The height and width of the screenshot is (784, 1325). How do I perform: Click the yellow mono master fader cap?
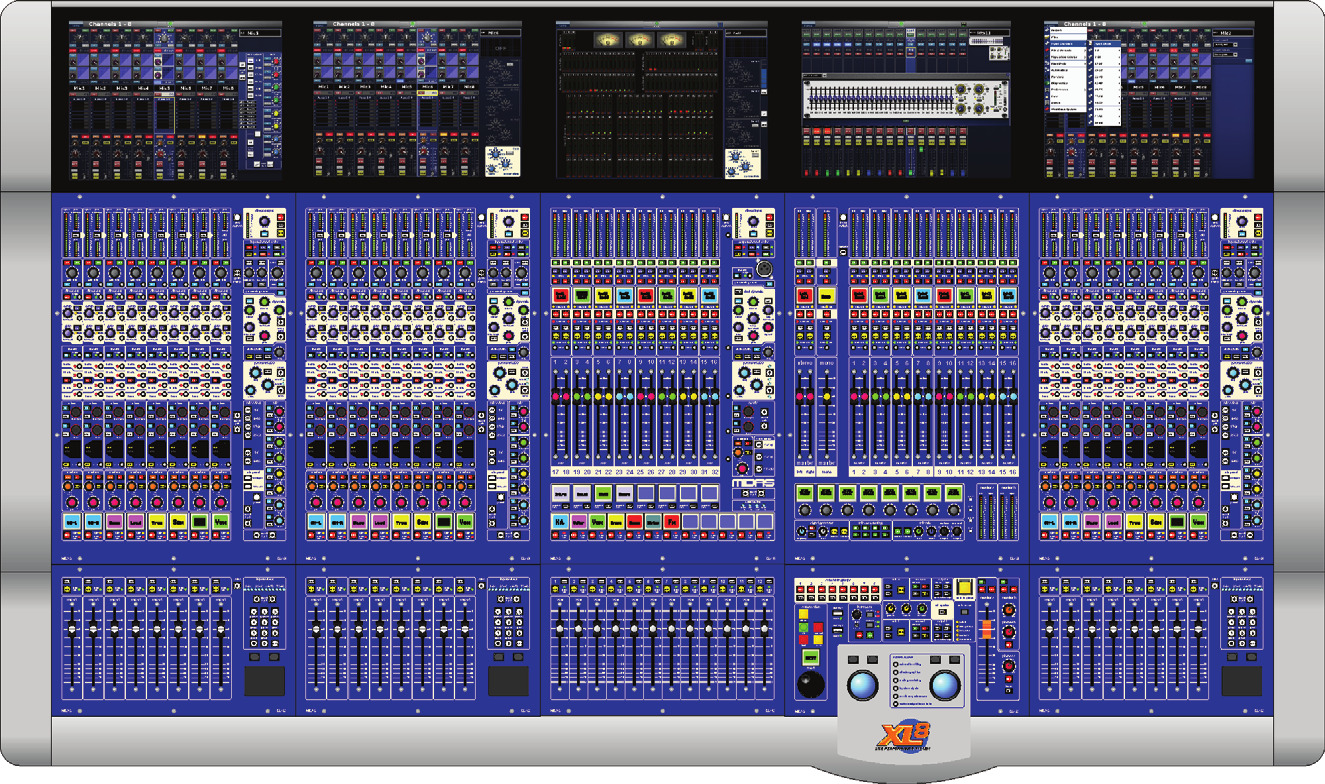(826, 398)
